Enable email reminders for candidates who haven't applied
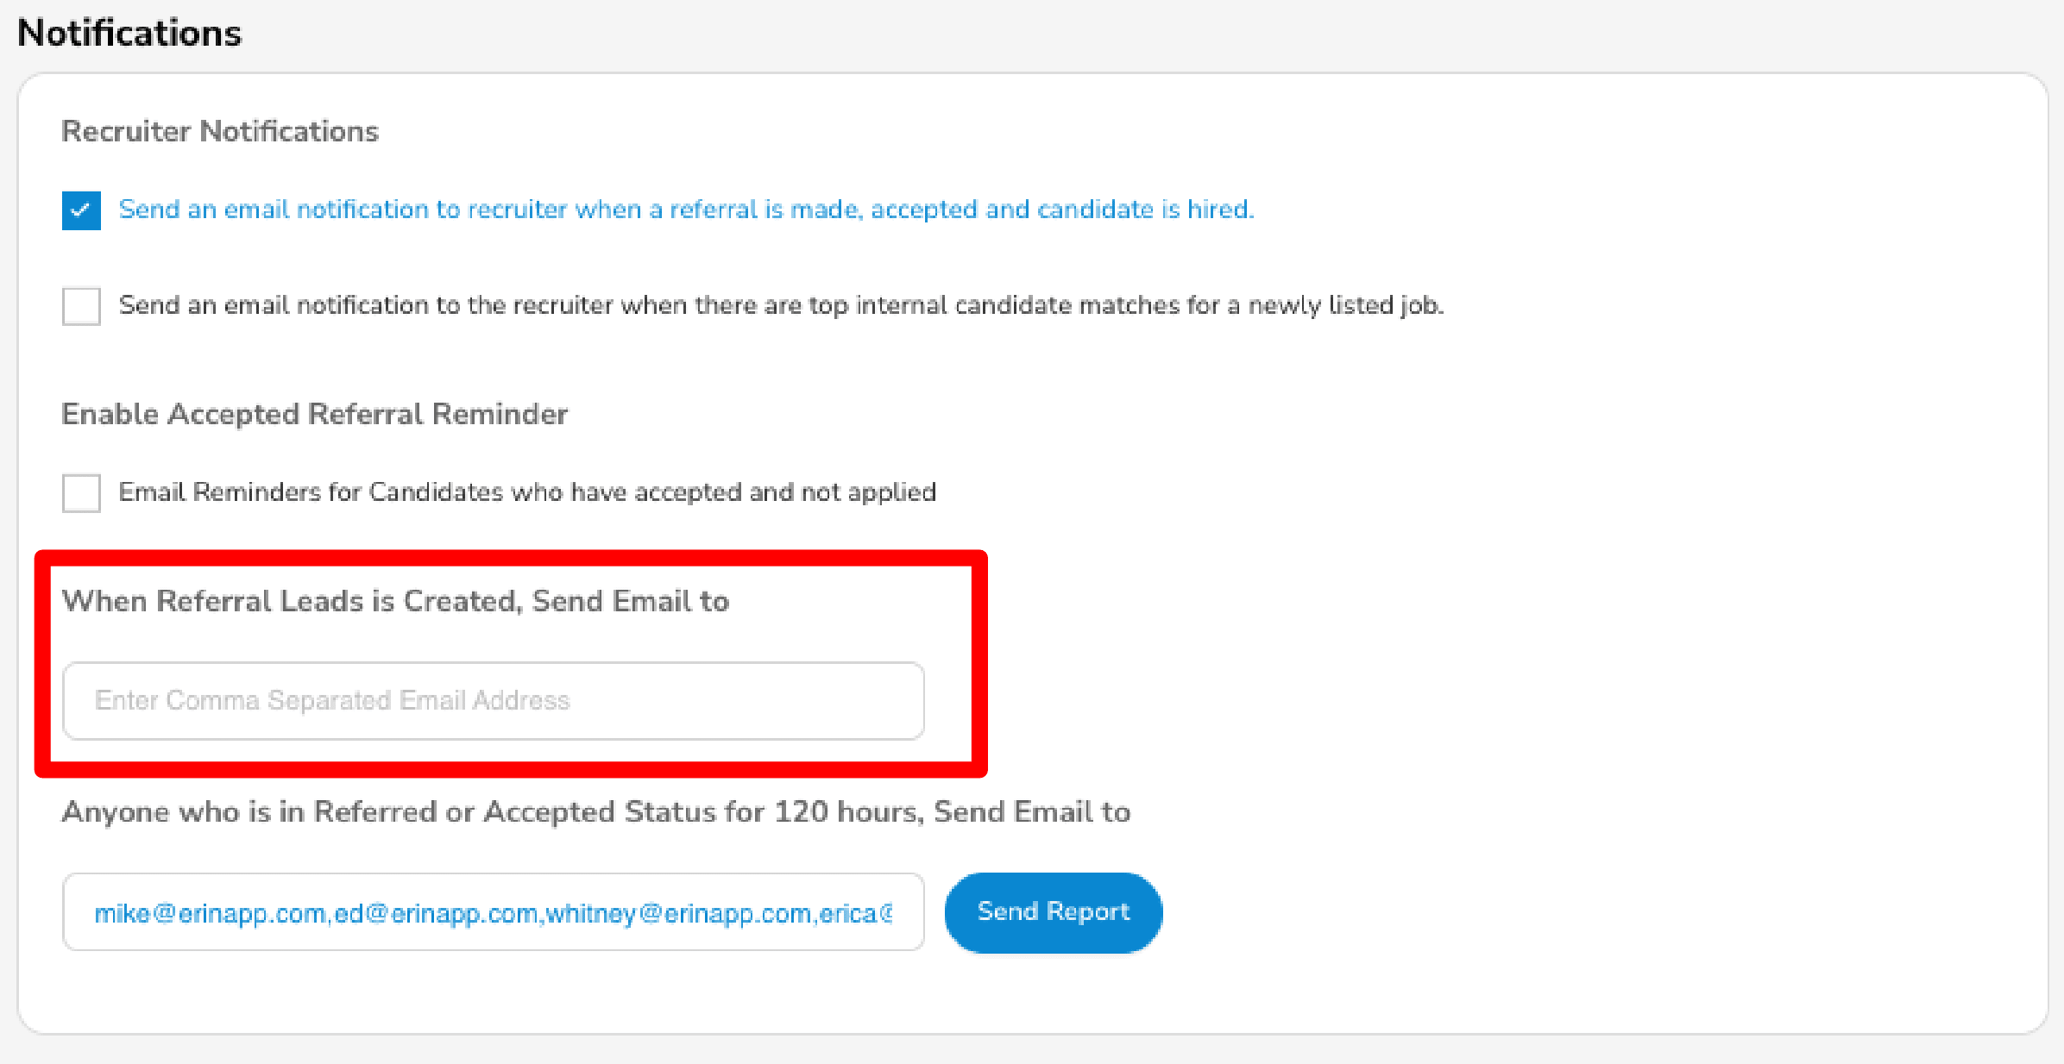2064x1064 pixels. (x=81, y=492)
